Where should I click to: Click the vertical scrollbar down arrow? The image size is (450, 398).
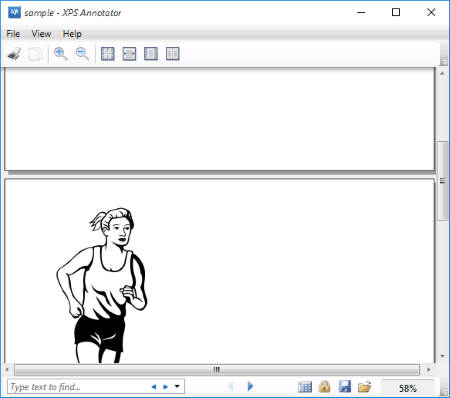click(x=443, y=356)
